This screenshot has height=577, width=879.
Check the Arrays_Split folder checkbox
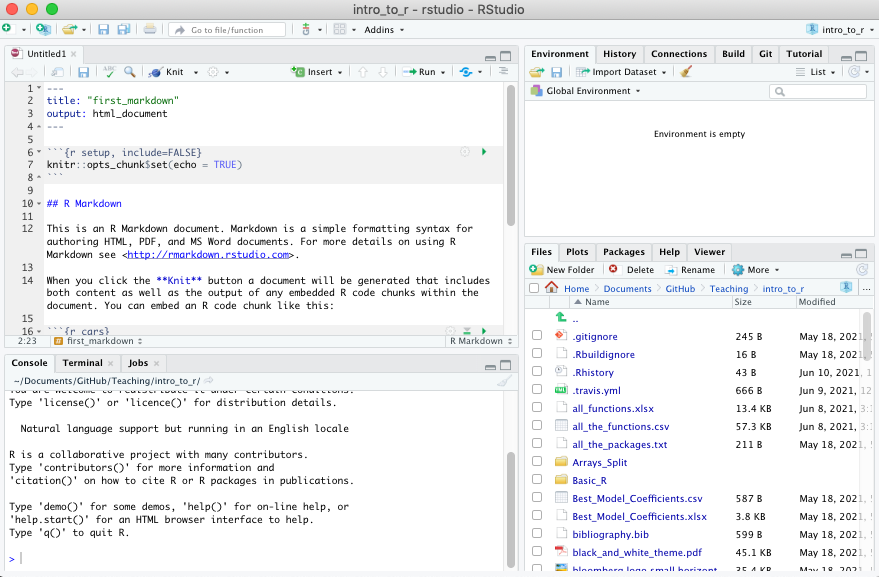537,461
